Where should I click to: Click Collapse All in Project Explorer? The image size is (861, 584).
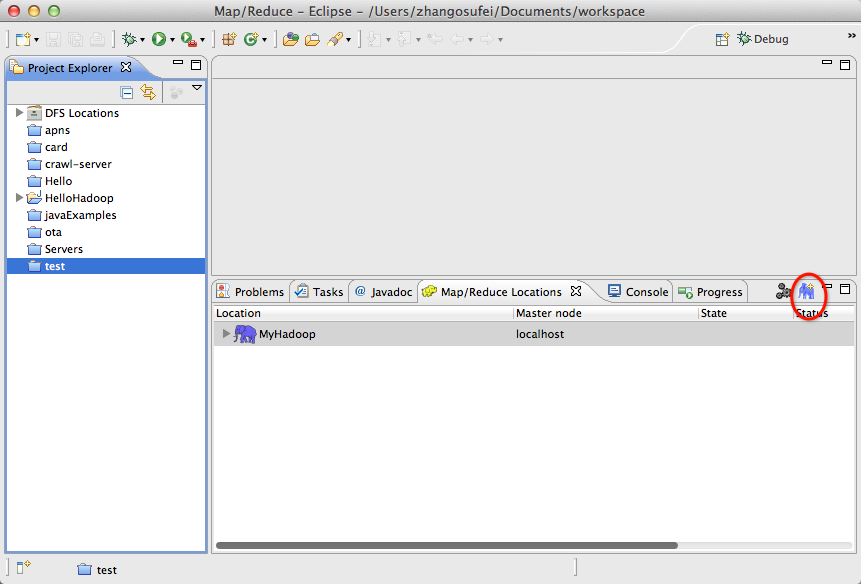pyautogui.click(x=126, y=92)
